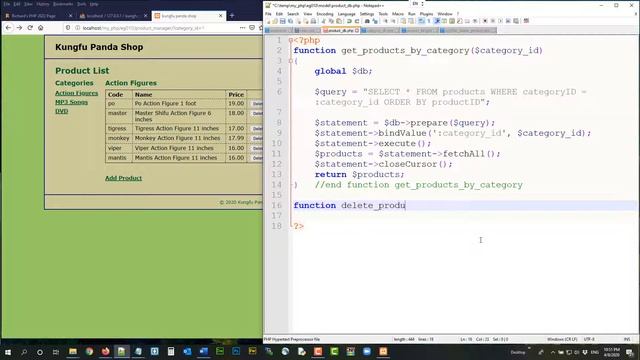The height and width of the screenshot is (360, 640).
Task: Open the Plugins menu in Notepad++
Action: pos(427,14)
